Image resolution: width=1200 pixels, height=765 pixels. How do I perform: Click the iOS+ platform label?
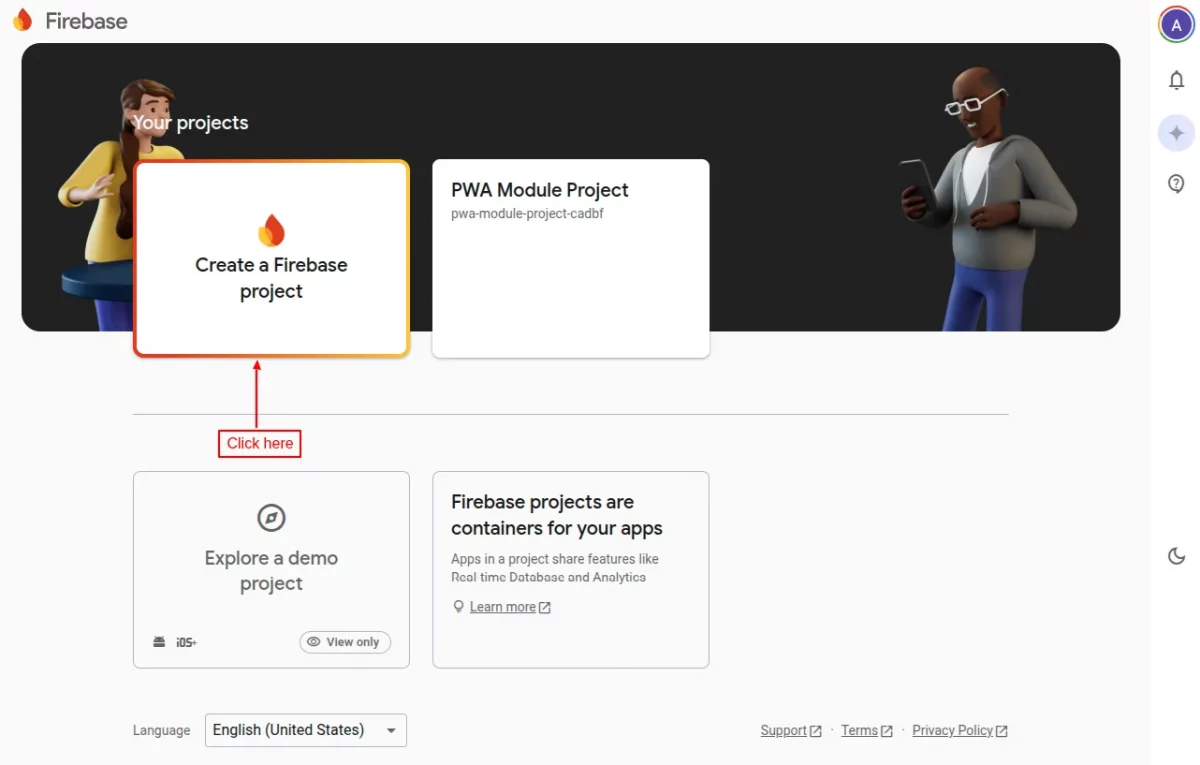187,642
